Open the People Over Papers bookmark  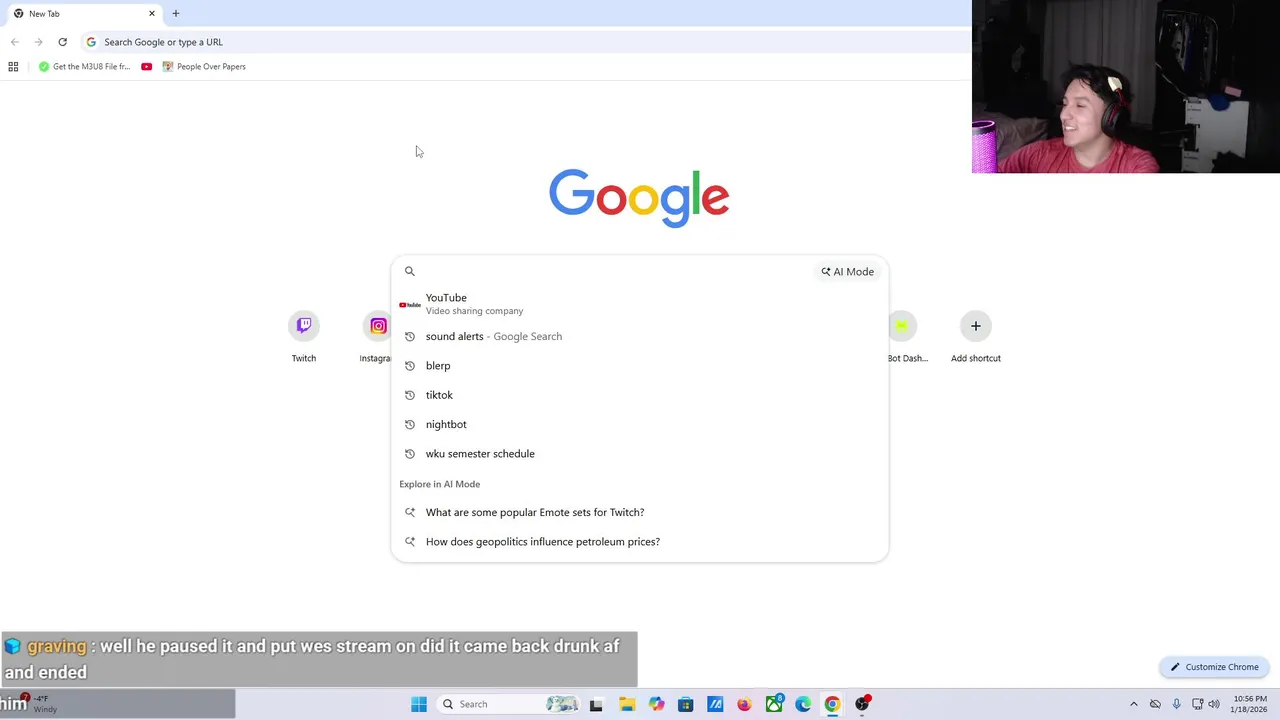click(204, 66)
